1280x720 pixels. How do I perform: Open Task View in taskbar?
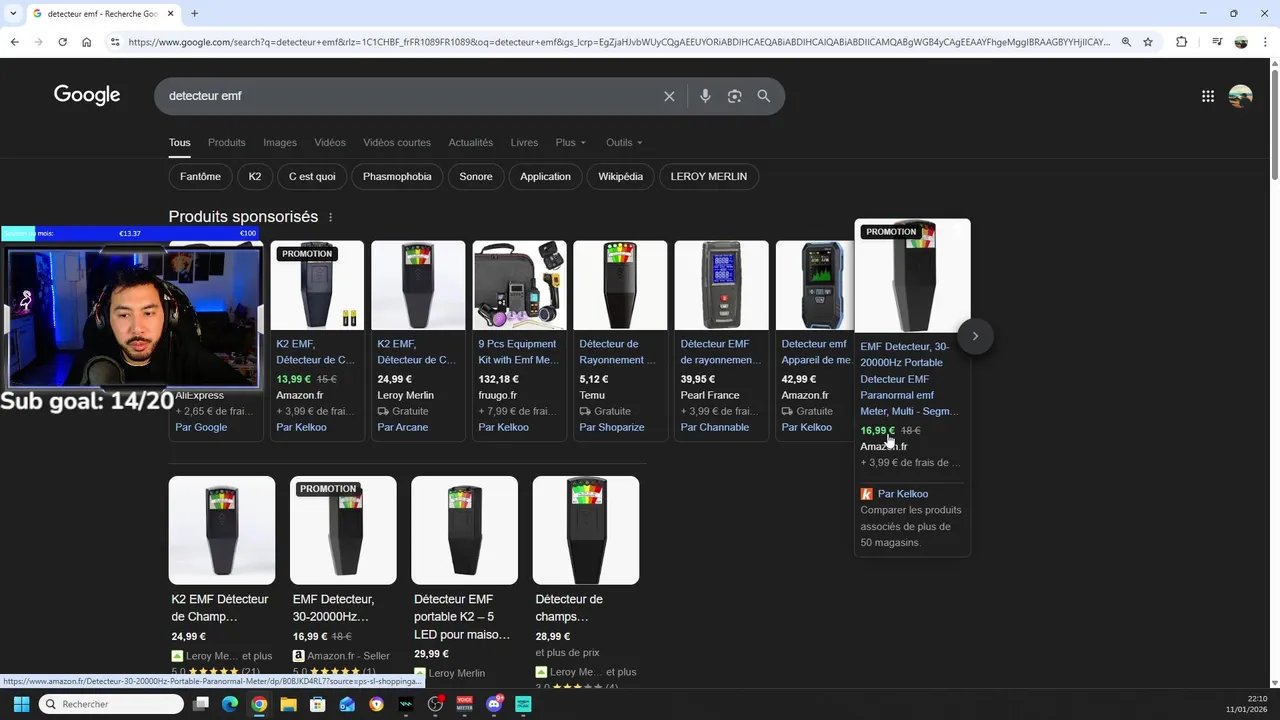(x=201, y=704)
